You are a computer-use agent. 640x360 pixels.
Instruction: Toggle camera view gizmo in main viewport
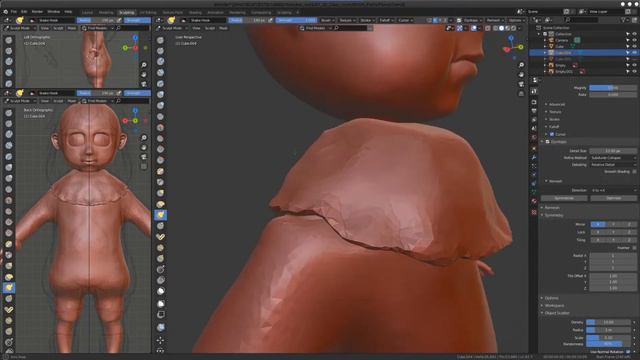point(521,84)
